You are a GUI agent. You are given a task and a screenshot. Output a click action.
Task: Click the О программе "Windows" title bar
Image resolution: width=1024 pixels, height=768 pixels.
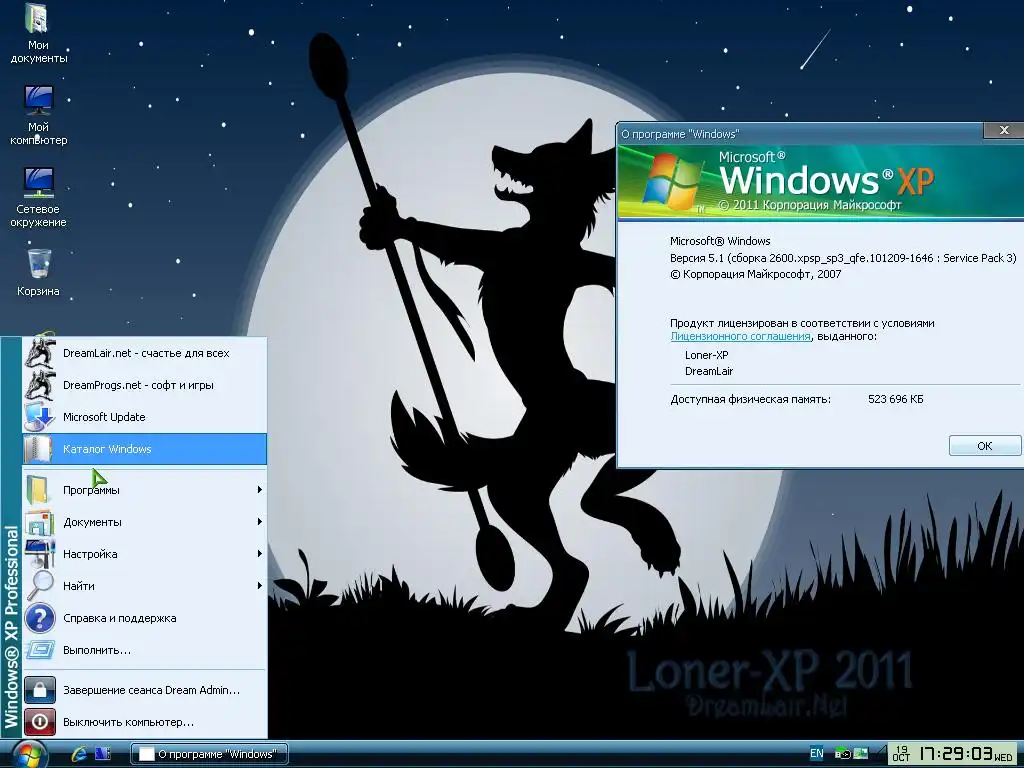point(800,134)
